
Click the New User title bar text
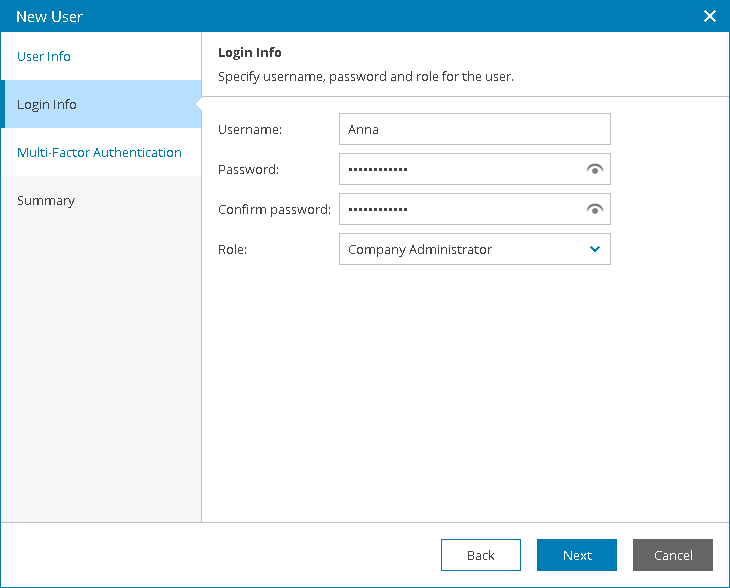(x=49, y=17)
